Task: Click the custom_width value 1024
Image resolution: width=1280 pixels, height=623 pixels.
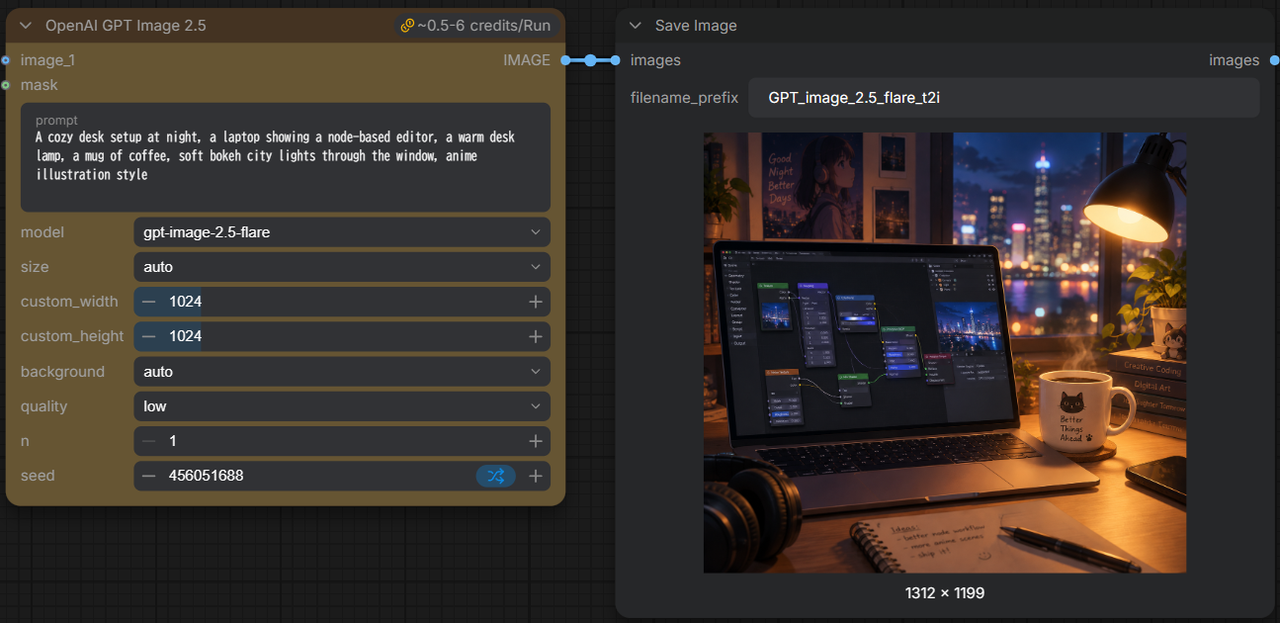Action: (x=186, y=302)
